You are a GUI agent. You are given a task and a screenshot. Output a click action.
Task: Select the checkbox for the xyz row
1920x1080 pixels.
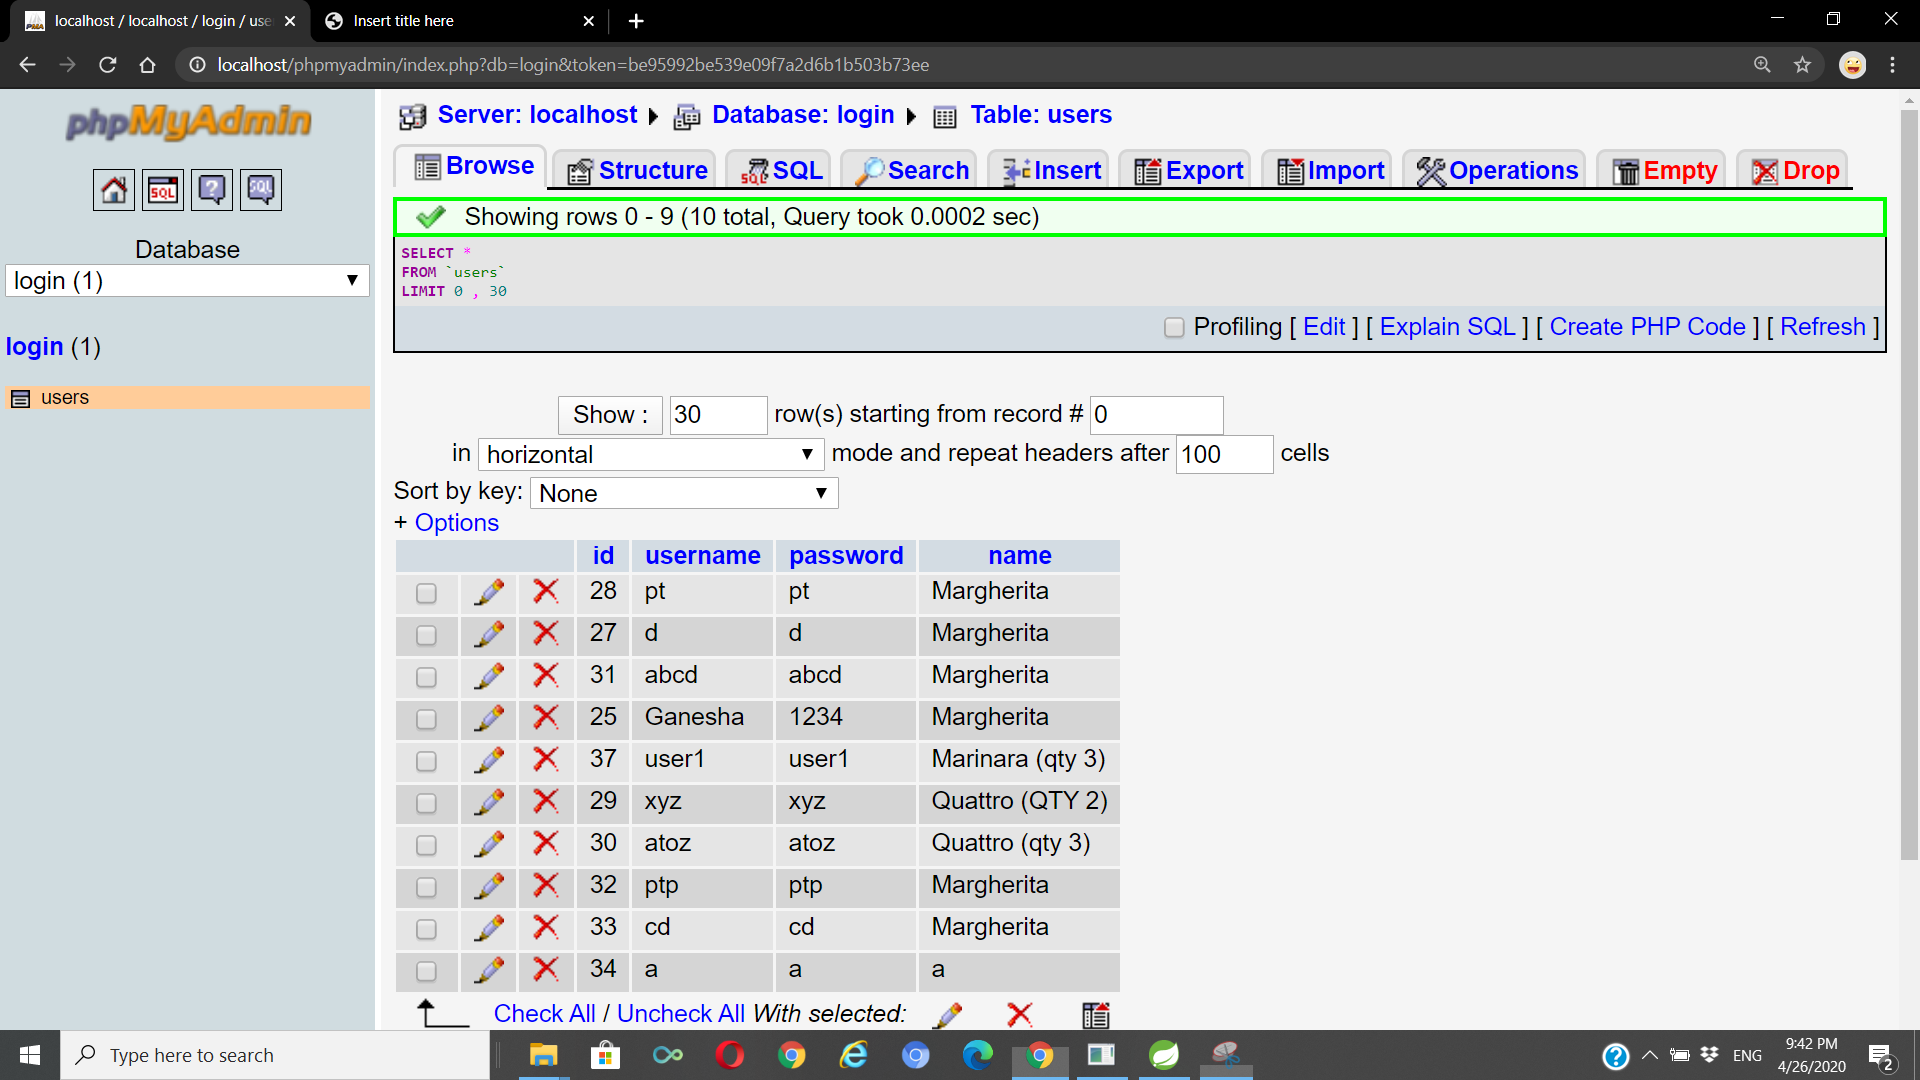tap(426, 803)
